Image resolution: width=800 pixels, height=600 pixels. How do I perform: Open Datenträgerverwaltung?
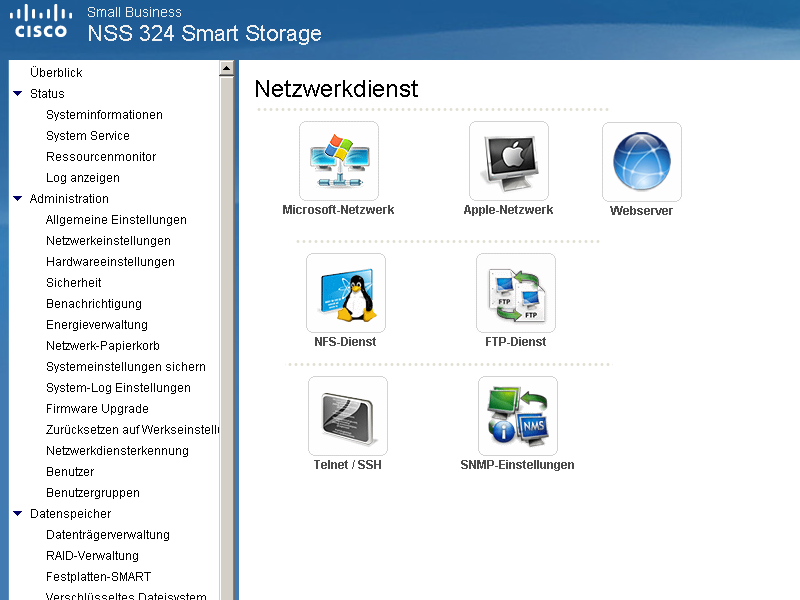[108, 535]
